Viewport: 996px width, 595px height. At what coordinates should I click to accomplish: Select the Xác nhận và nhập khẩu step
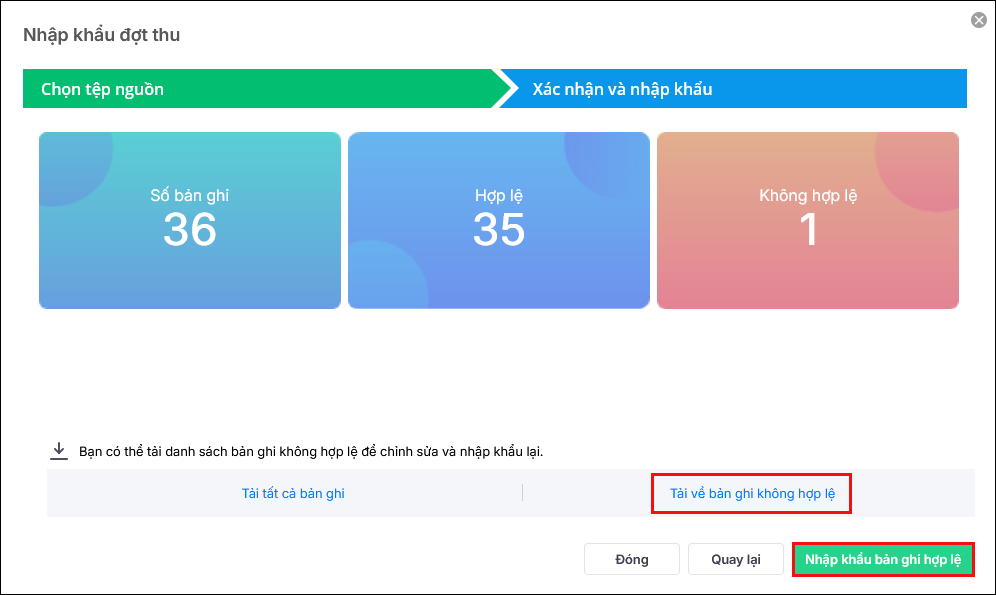[622, 89]
